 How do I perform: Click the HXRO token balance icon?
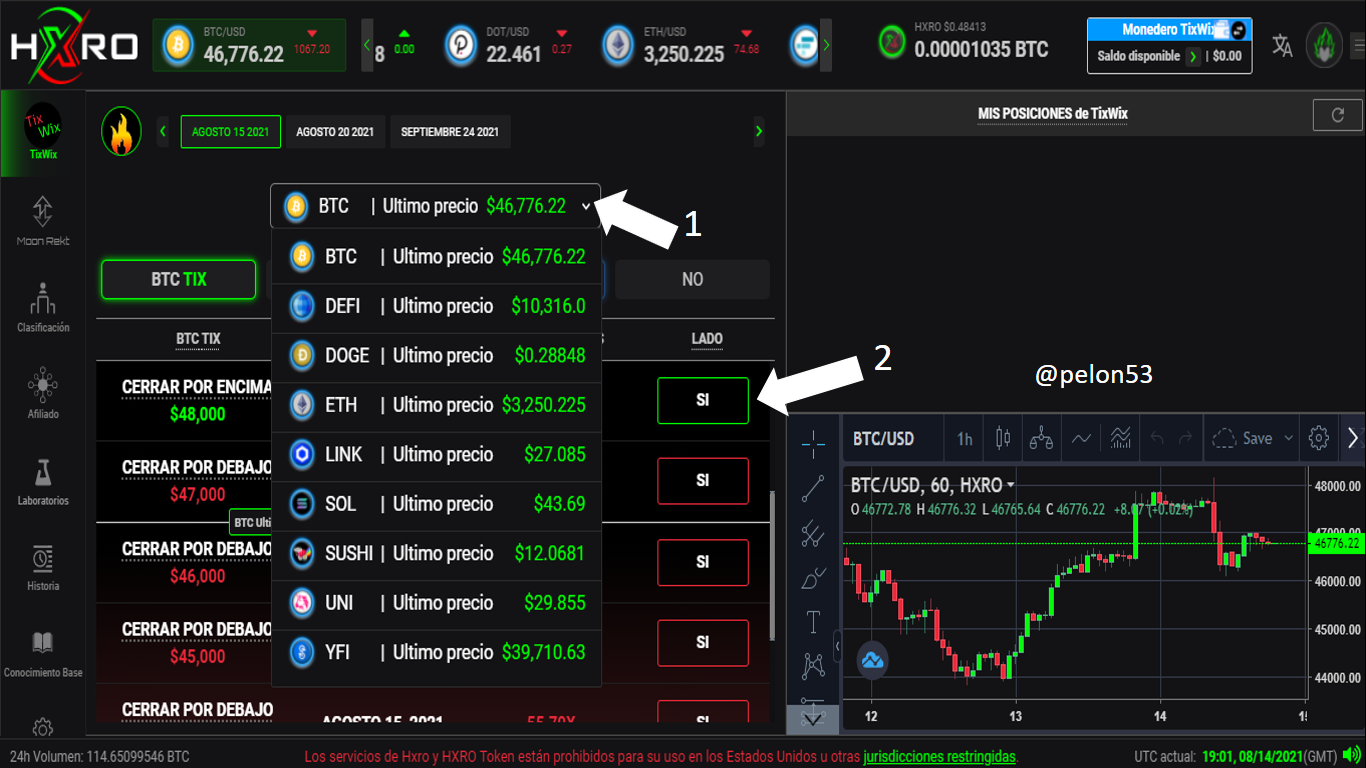click(891, 42)
